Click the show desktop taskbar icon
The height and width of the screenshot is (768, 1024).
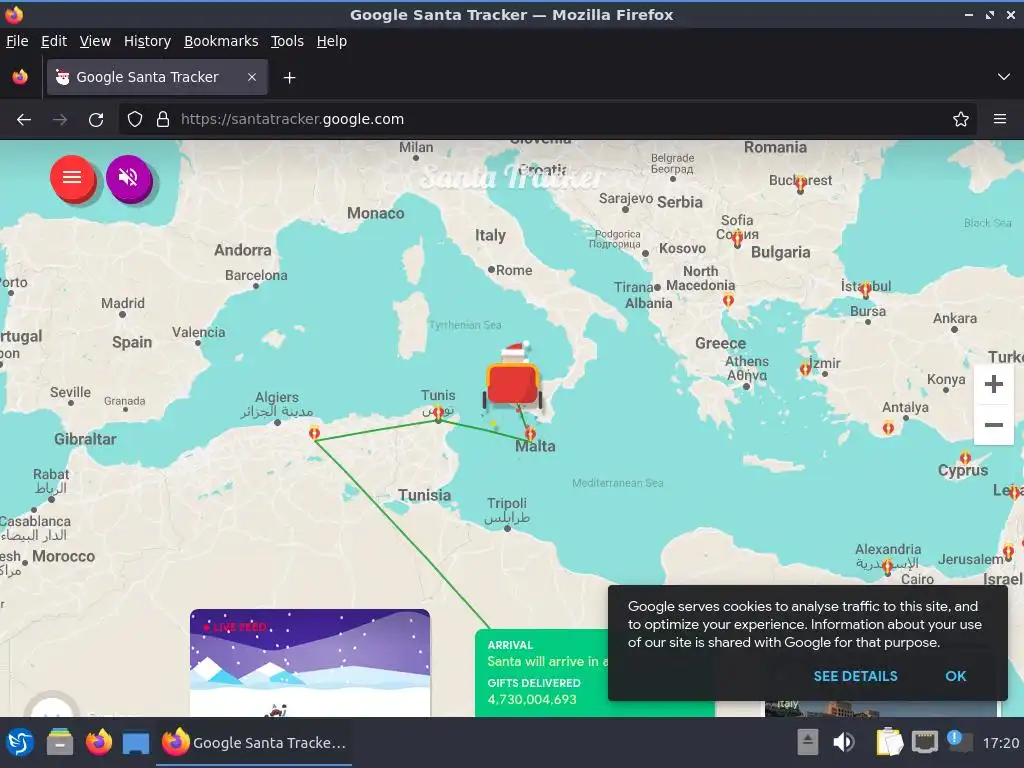click(136, 743)
